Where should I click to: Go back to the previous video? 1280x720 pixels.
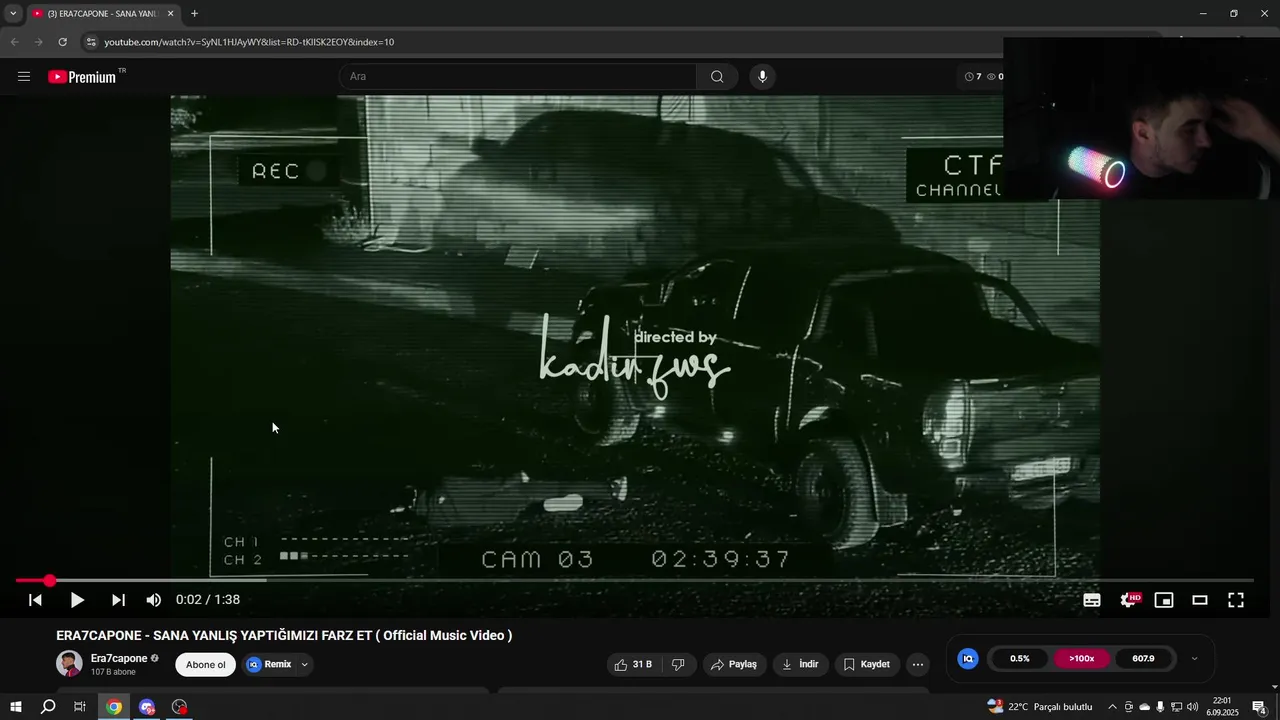coord(35,600)
